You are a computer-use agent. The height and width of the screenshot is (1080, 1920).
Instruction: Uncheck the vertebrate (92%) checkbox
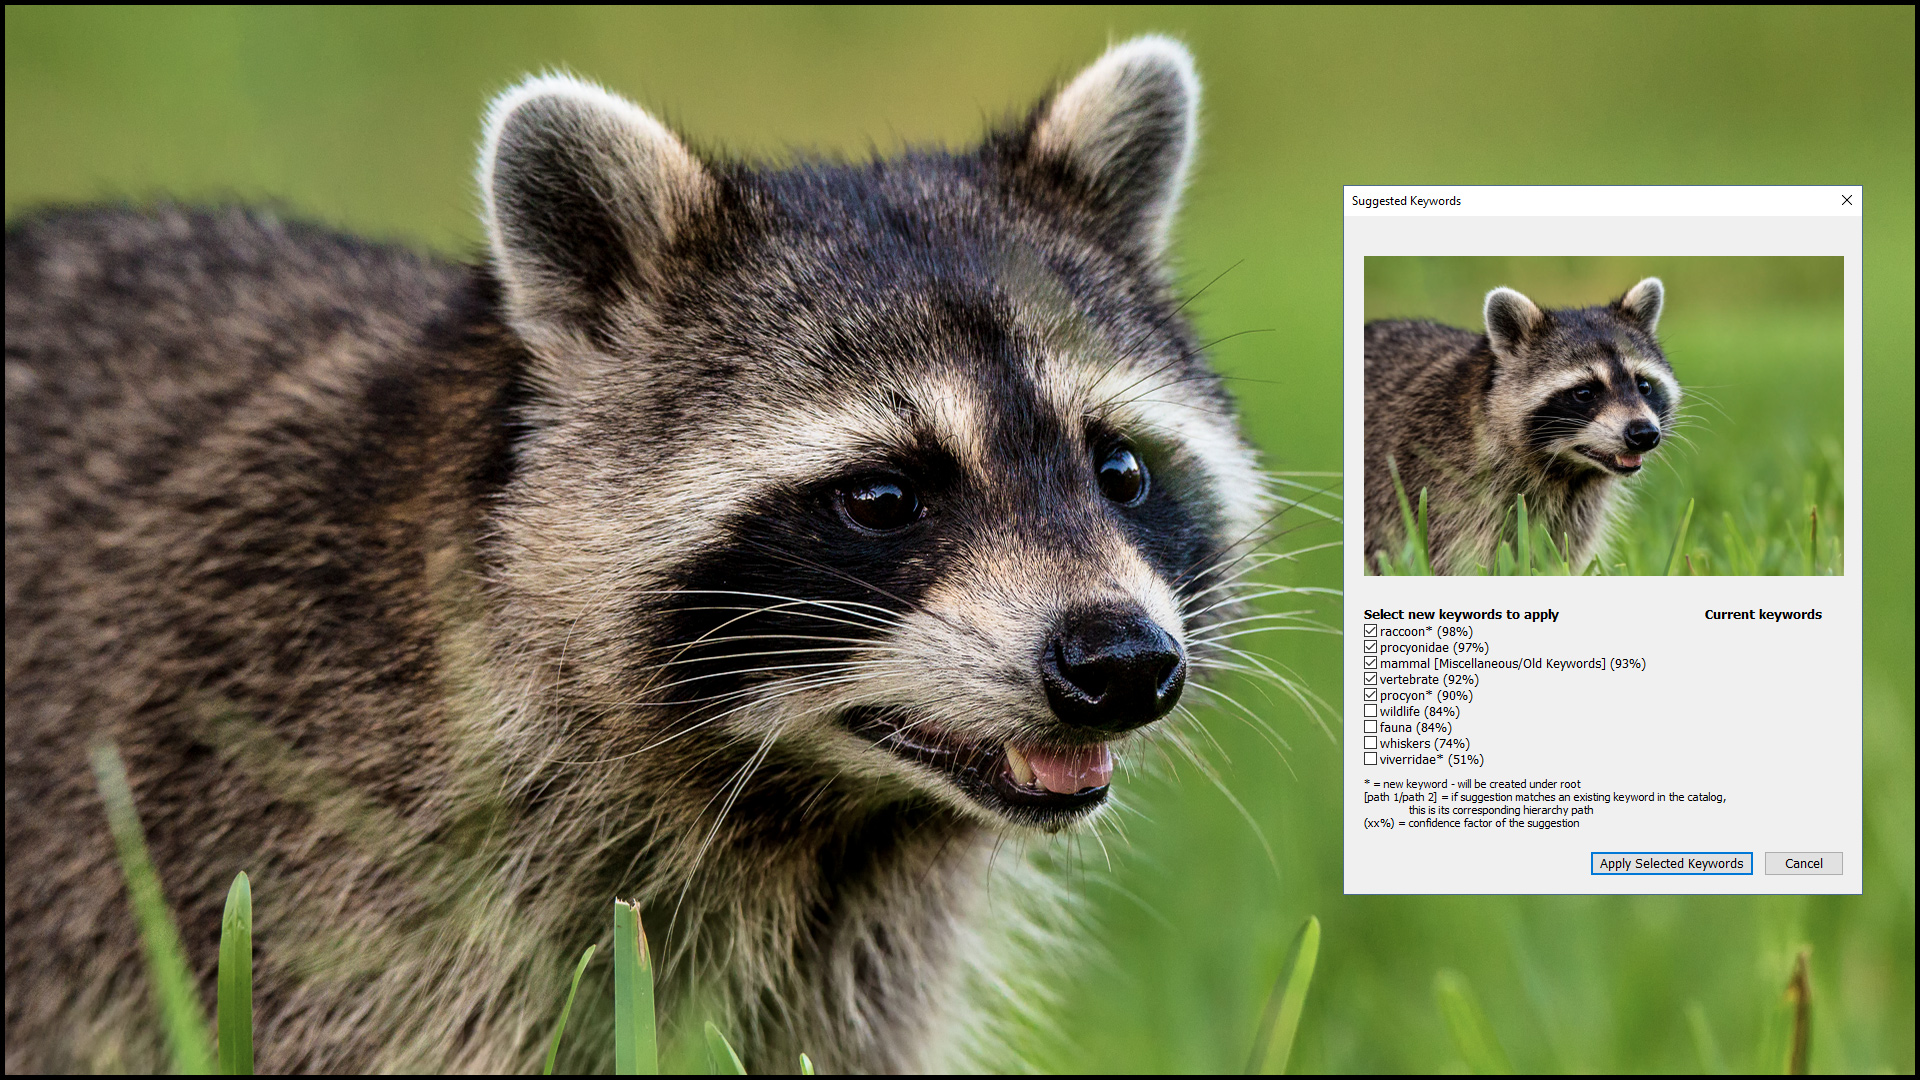click(1370, 679)
